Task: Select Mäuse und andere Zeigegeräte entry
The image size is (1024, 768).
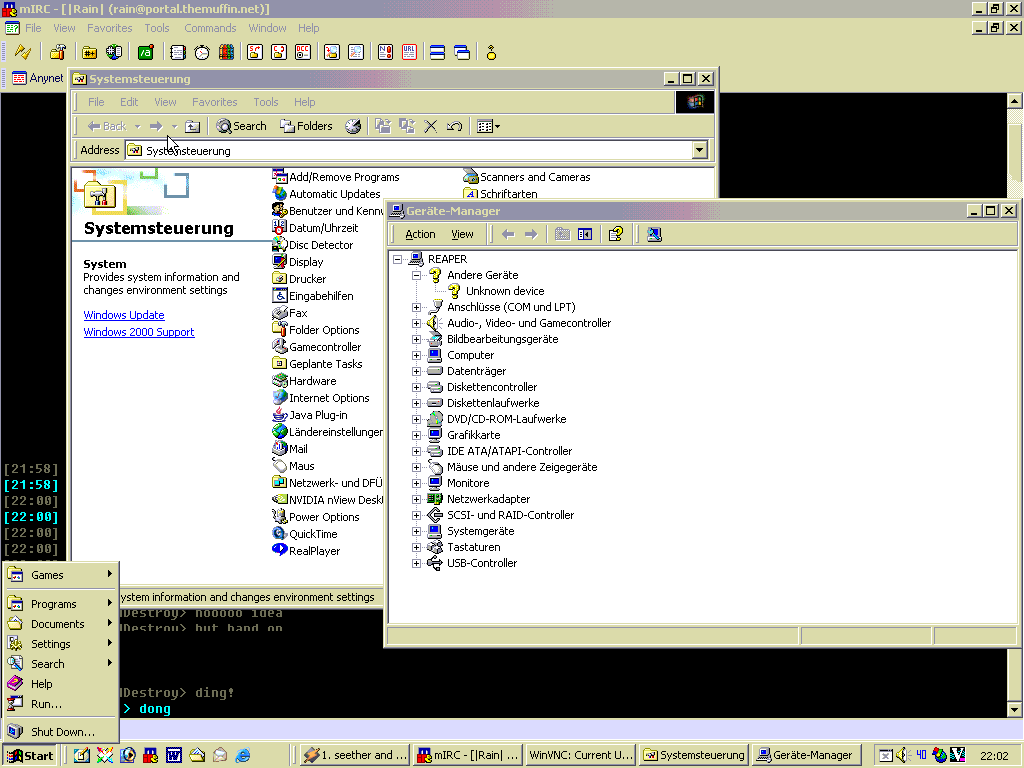Action: 522,467
